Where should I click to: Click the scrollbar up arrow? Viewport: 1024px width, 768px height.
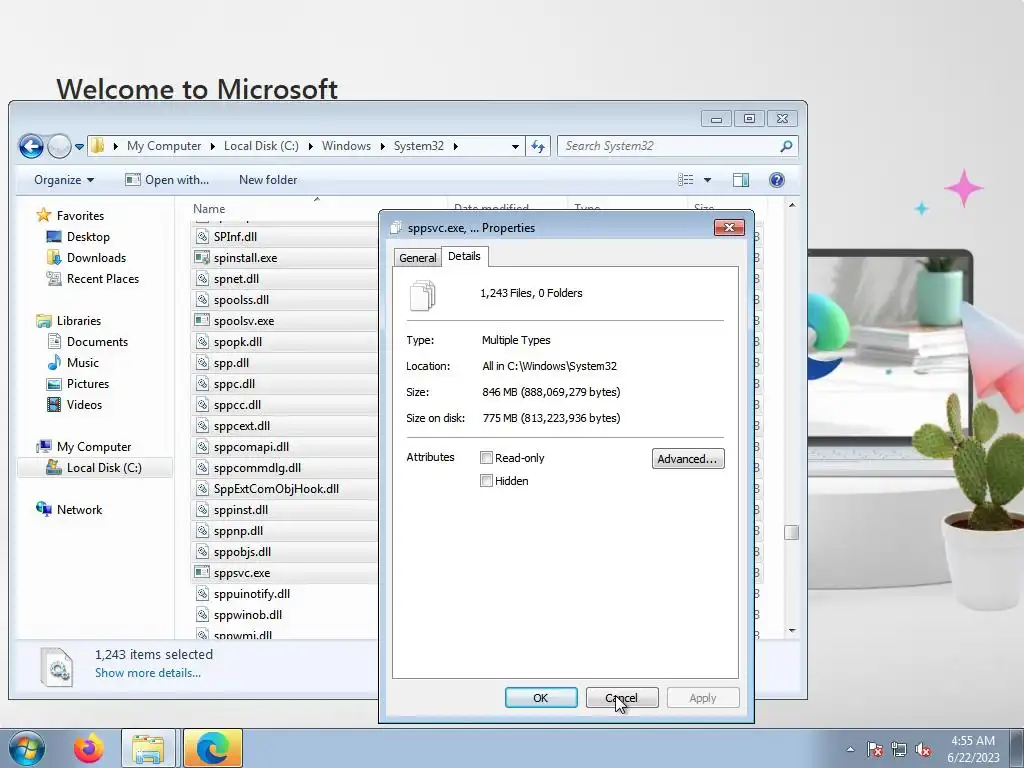[x=792, y=205]
